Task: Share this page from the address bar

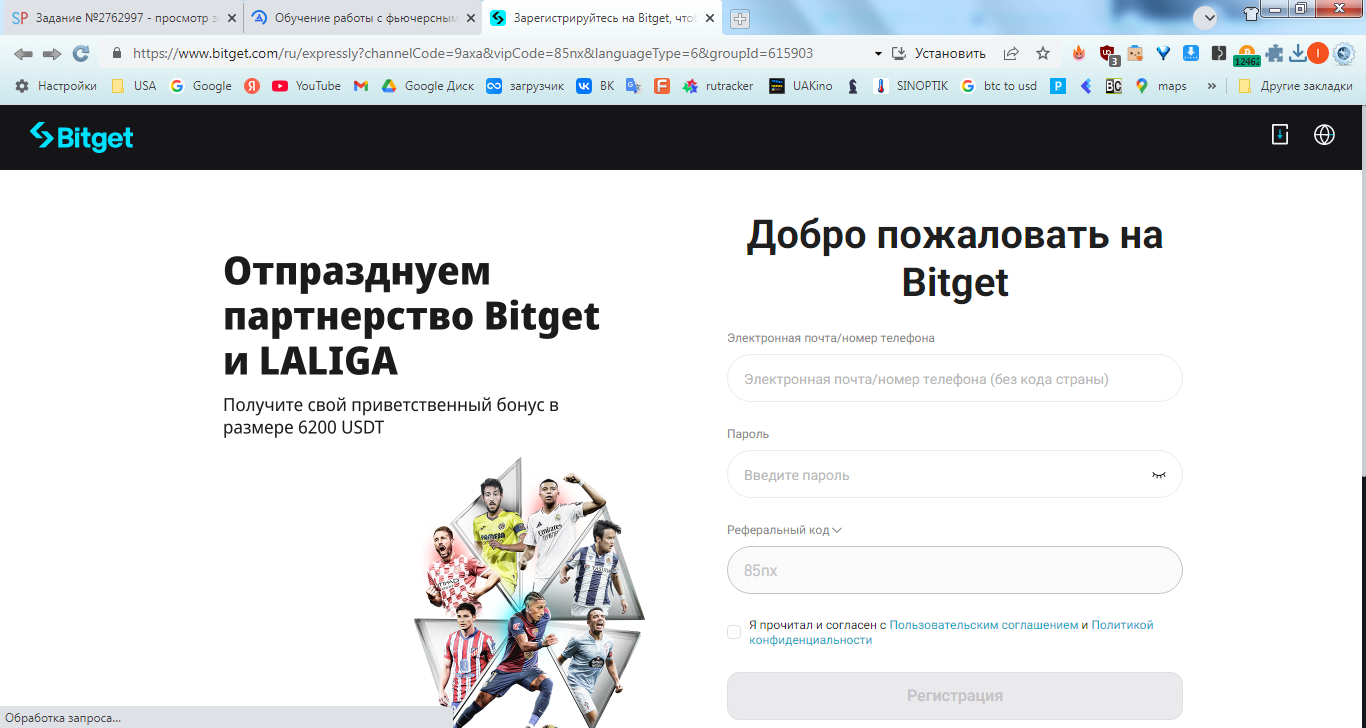Action: click(1011, 54)
